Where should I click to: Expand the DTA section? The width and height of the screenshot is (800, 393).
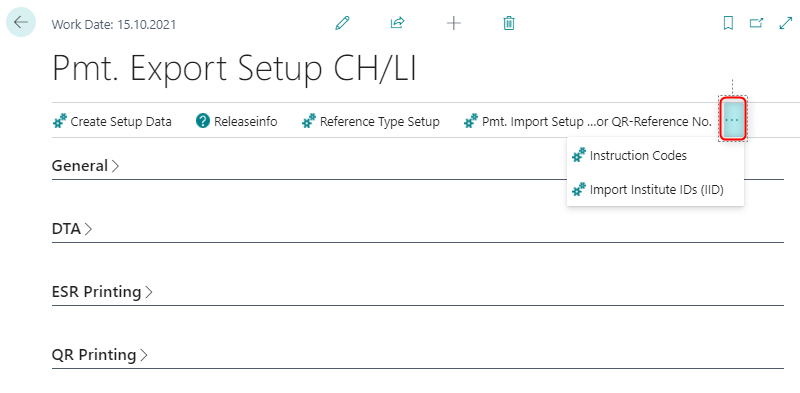pos(72,229)
